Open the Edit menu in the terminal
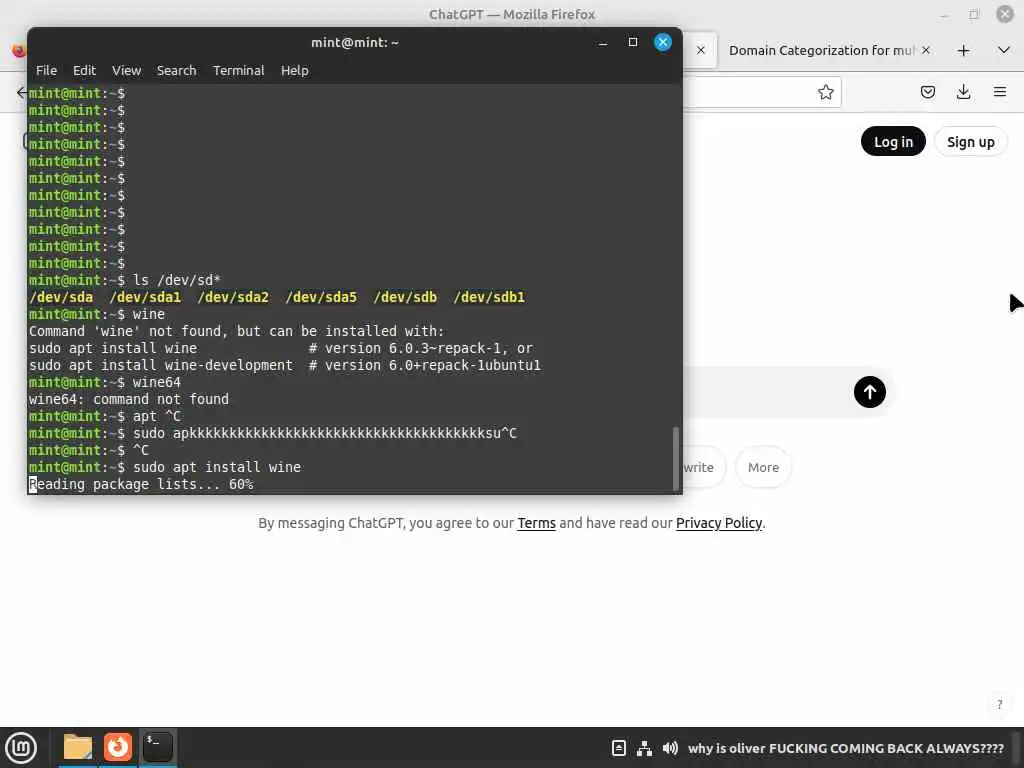Image resolution: width=1024 pixels, height=768 pixels. pos(84,71)
